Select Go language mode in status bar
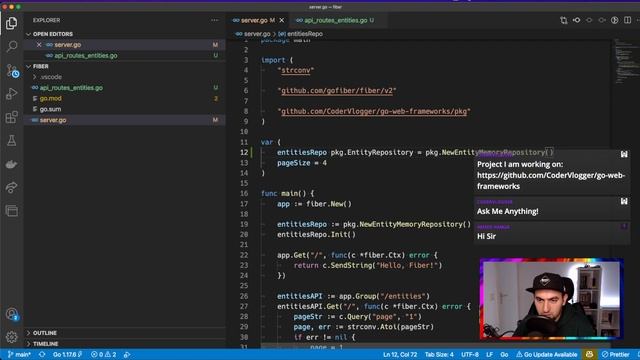 tap(504, 354)
